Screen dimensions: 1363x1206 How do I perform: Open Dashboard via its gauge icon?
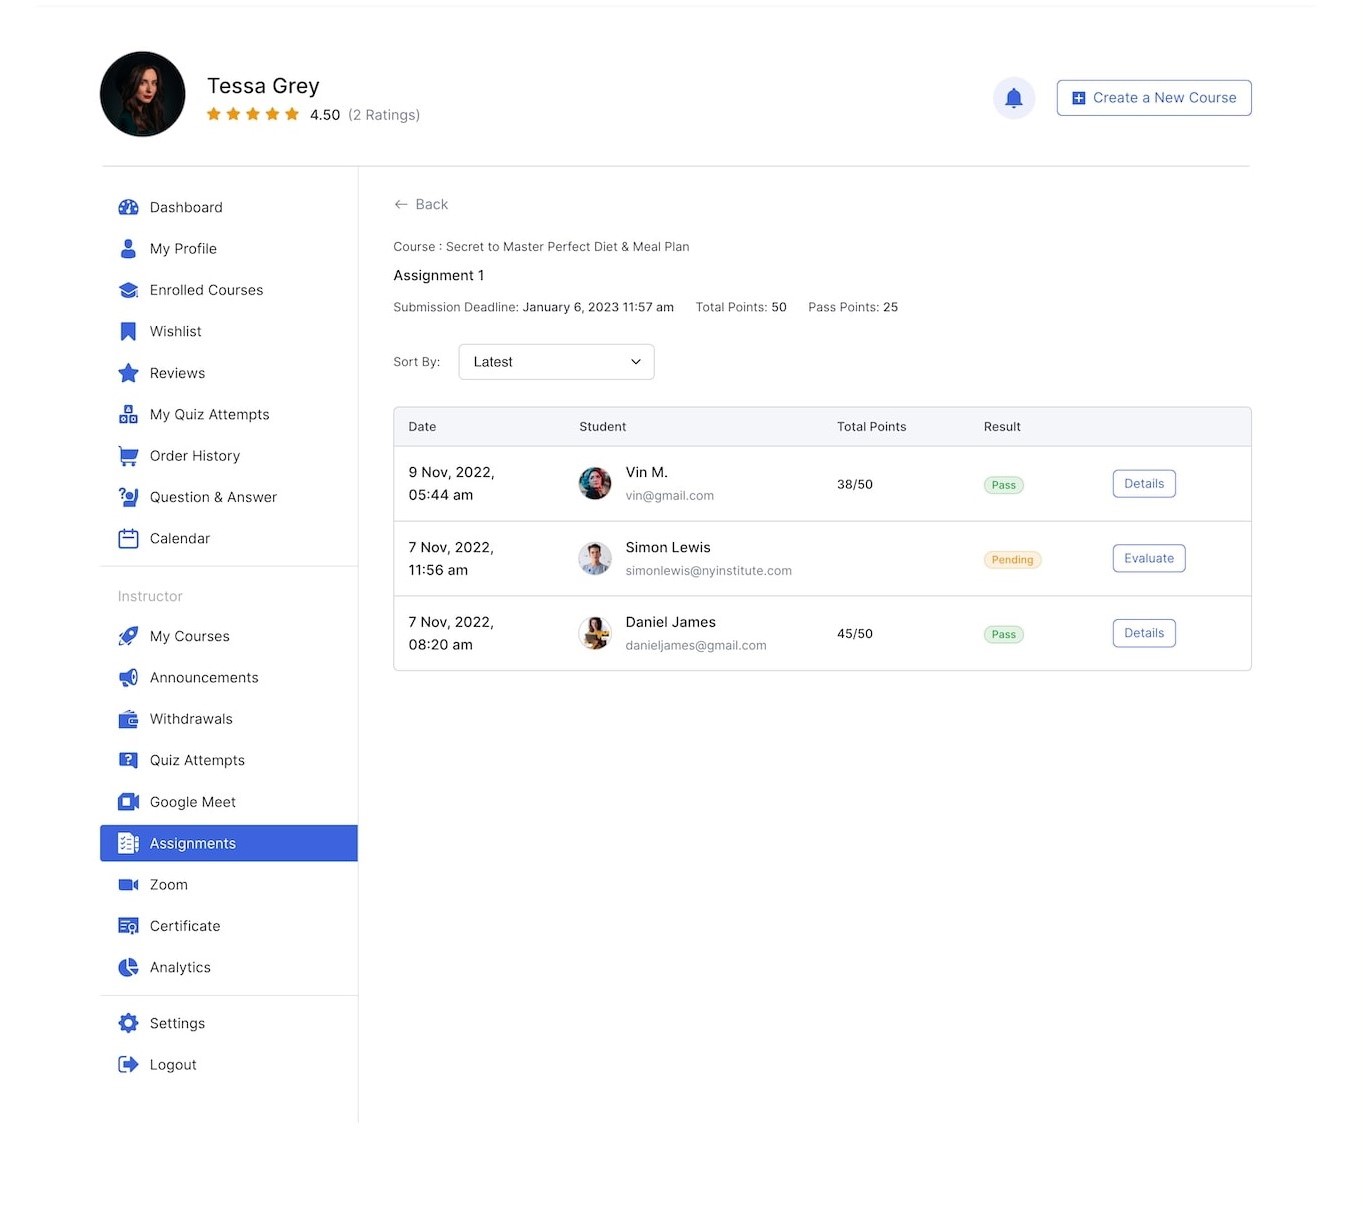[128, 207]
